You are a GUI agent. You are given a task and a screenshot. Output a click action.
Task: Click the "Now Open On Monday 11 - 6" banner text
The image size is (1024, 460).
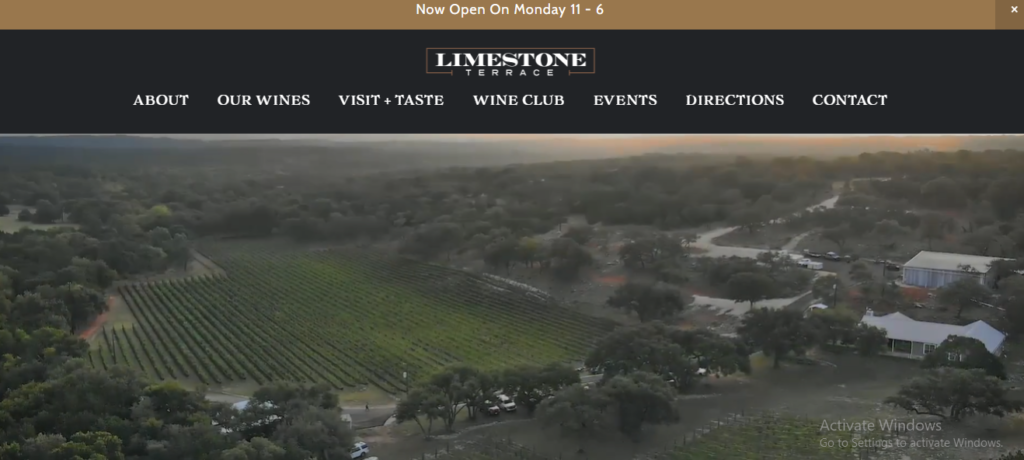tap(509, 10)
